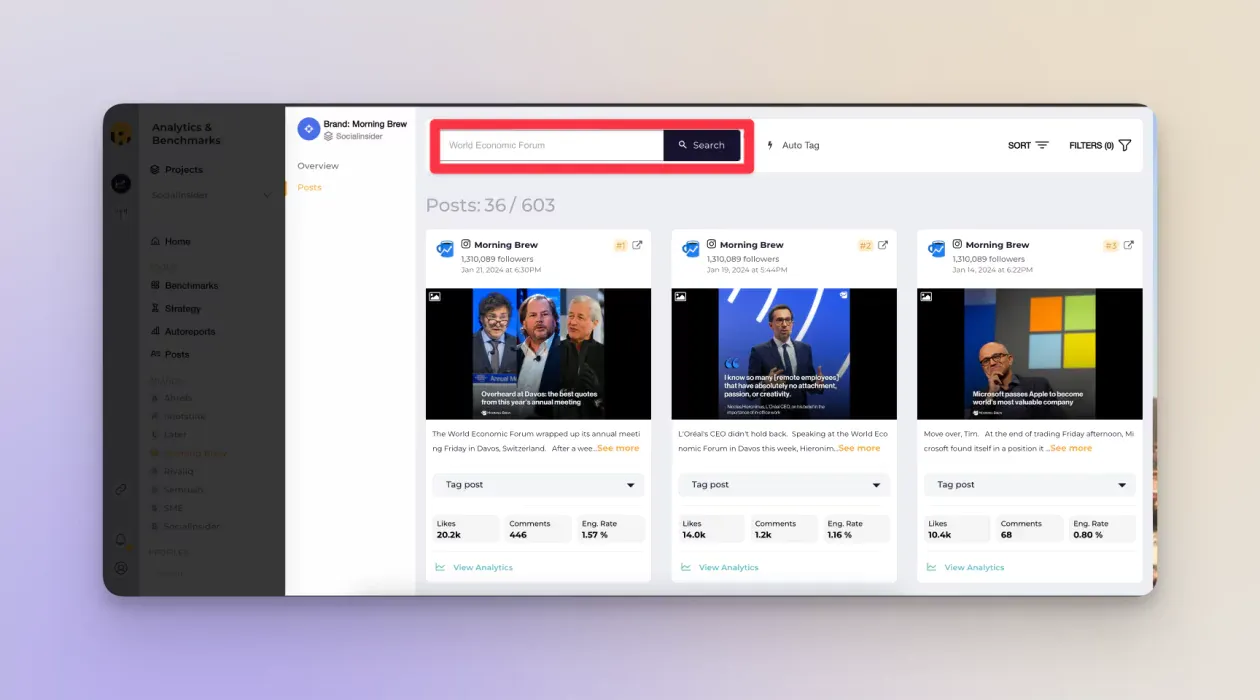Viewport: 1260px width, 700px height.
Task: Open the sidebar Posts tool item
Action: (169, 355)
